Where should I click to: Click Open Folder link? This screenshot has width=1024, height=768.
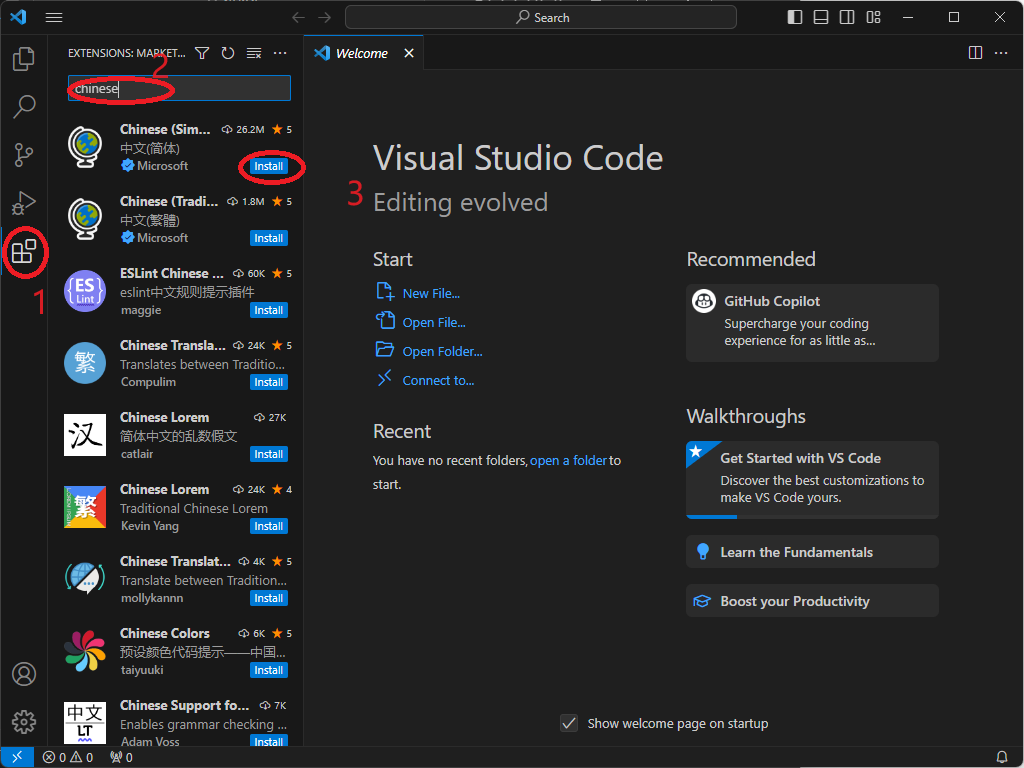[443, 351]
